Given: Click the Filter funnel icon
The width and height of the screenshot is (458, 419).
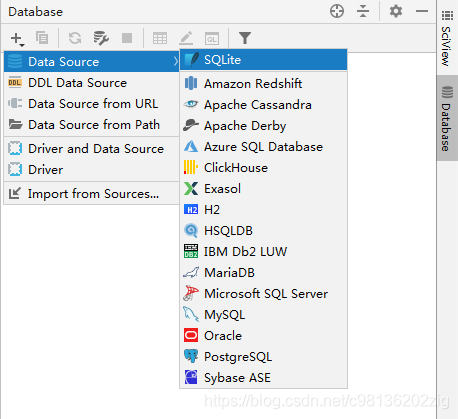Looking at the screenshot, I should pyautogui.click(x=245, y=38).
